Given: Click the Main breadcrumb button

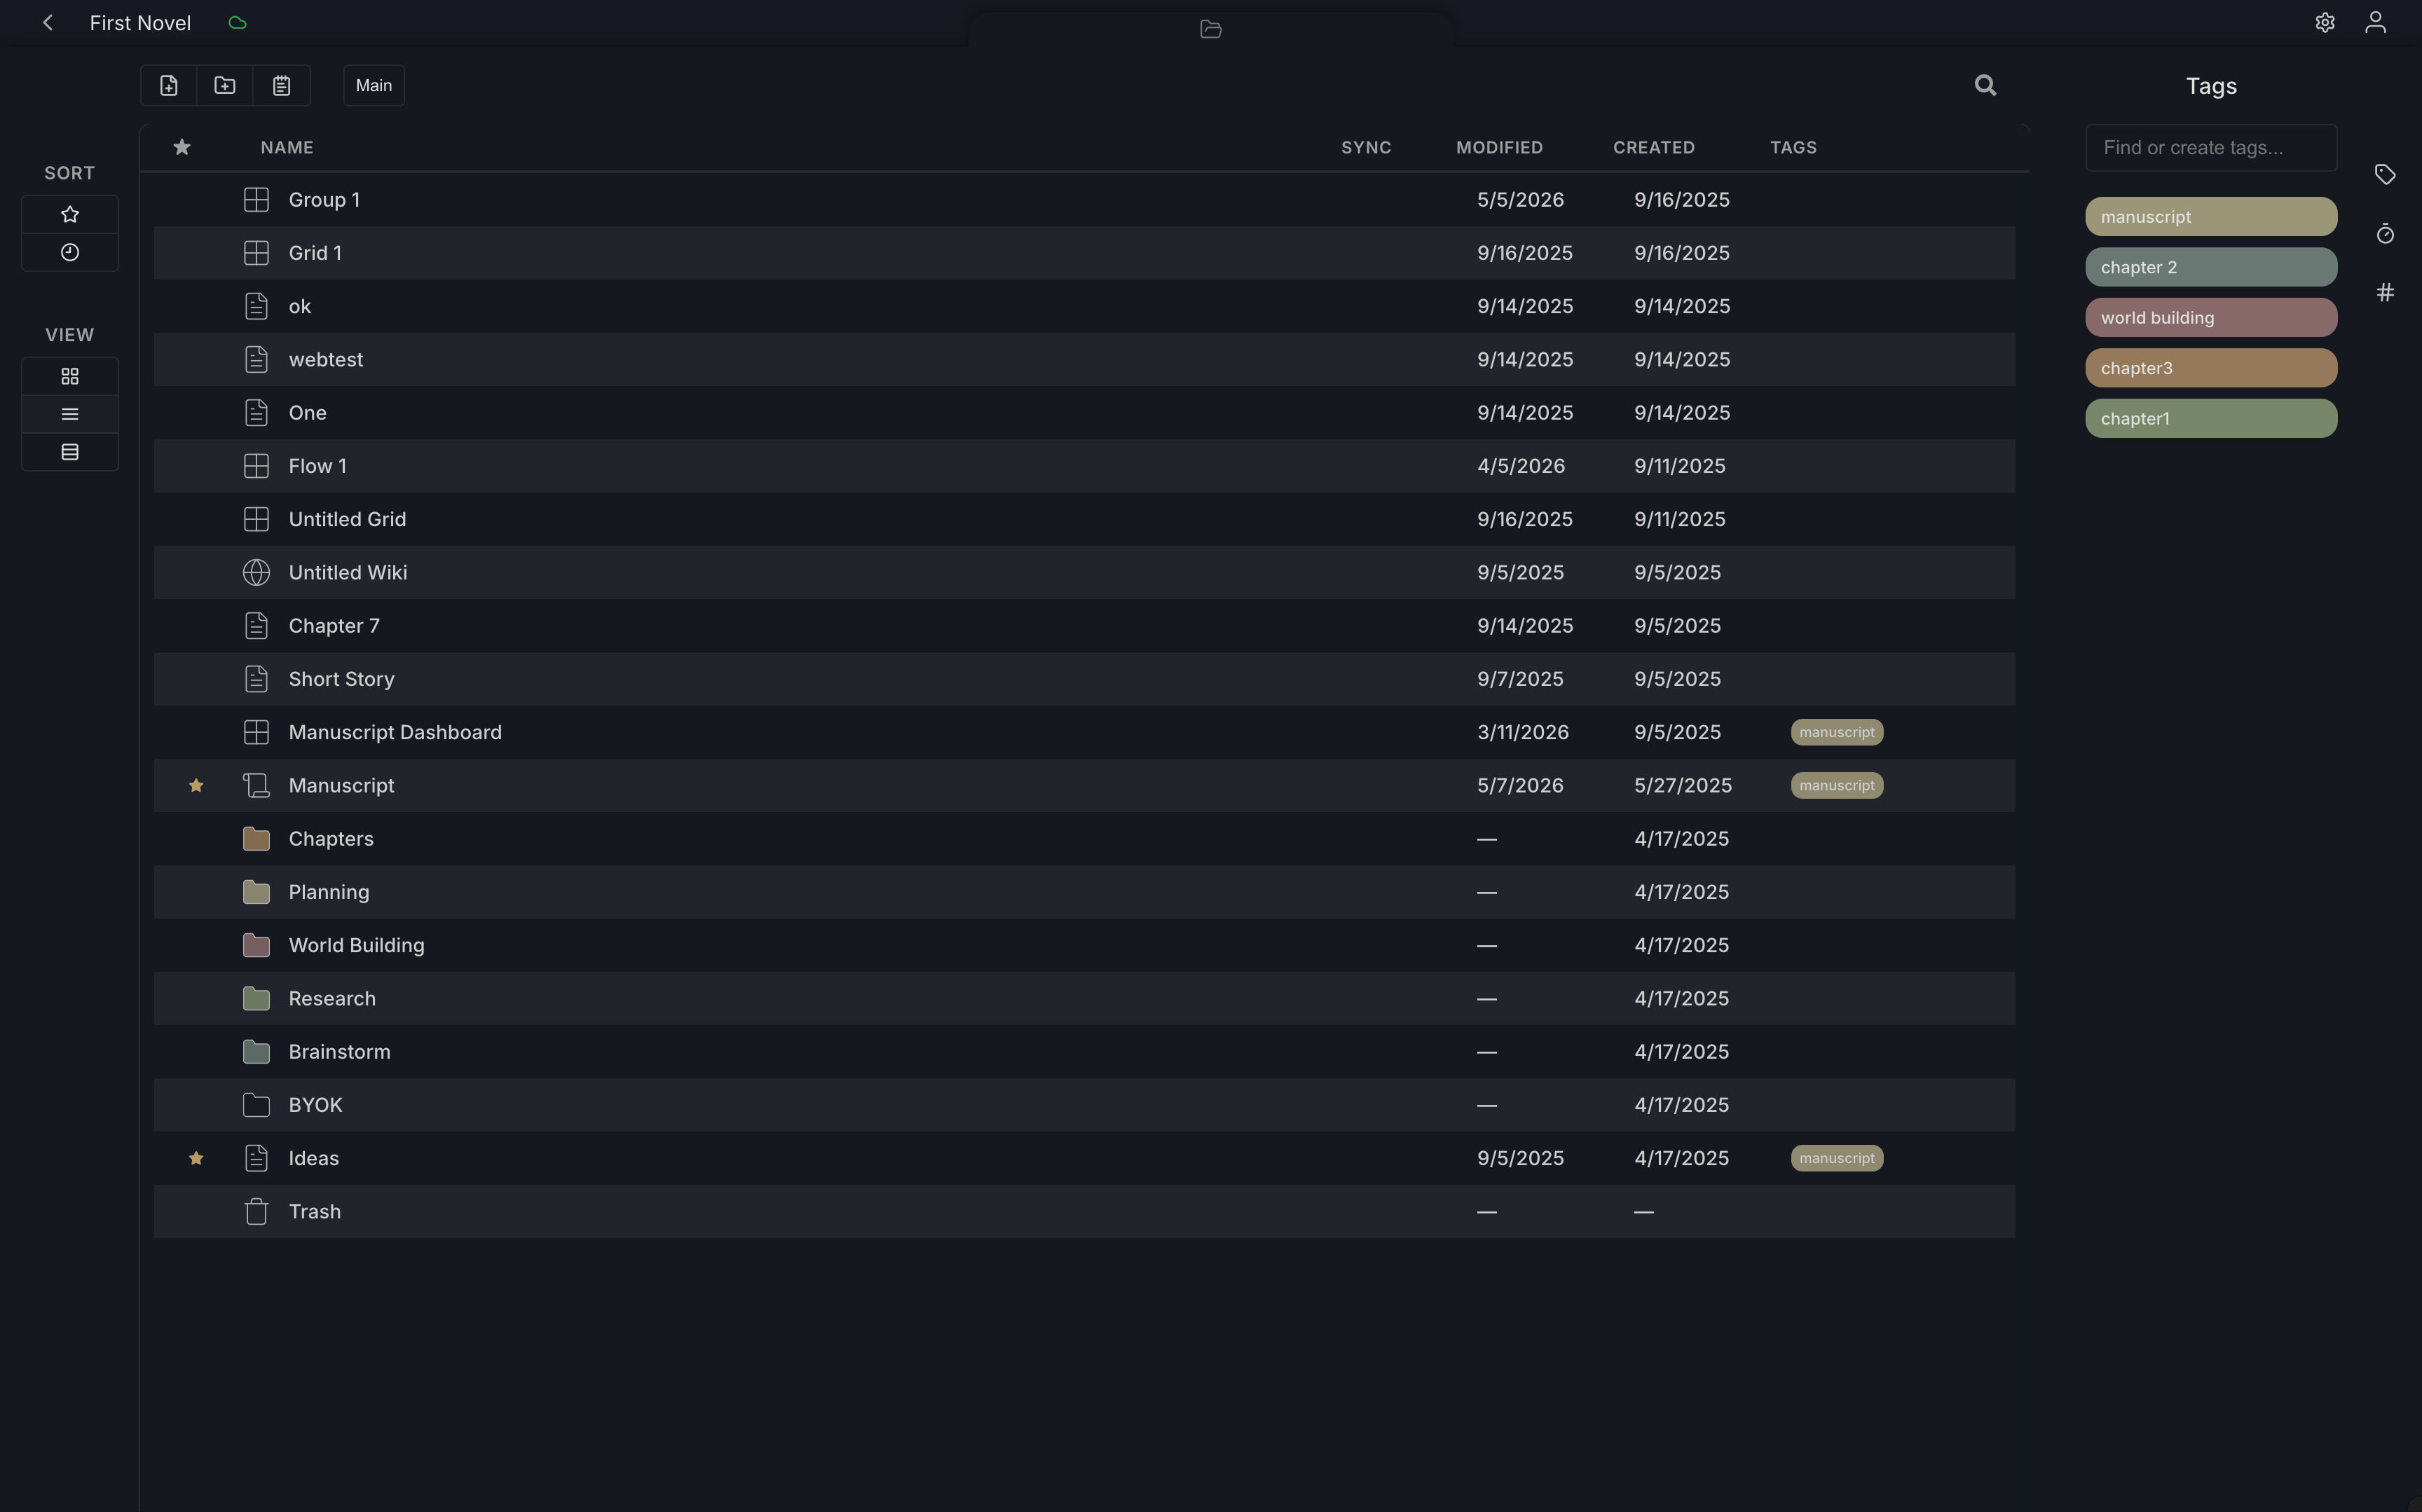Looking at the screenshot, I should coord(374,85).
